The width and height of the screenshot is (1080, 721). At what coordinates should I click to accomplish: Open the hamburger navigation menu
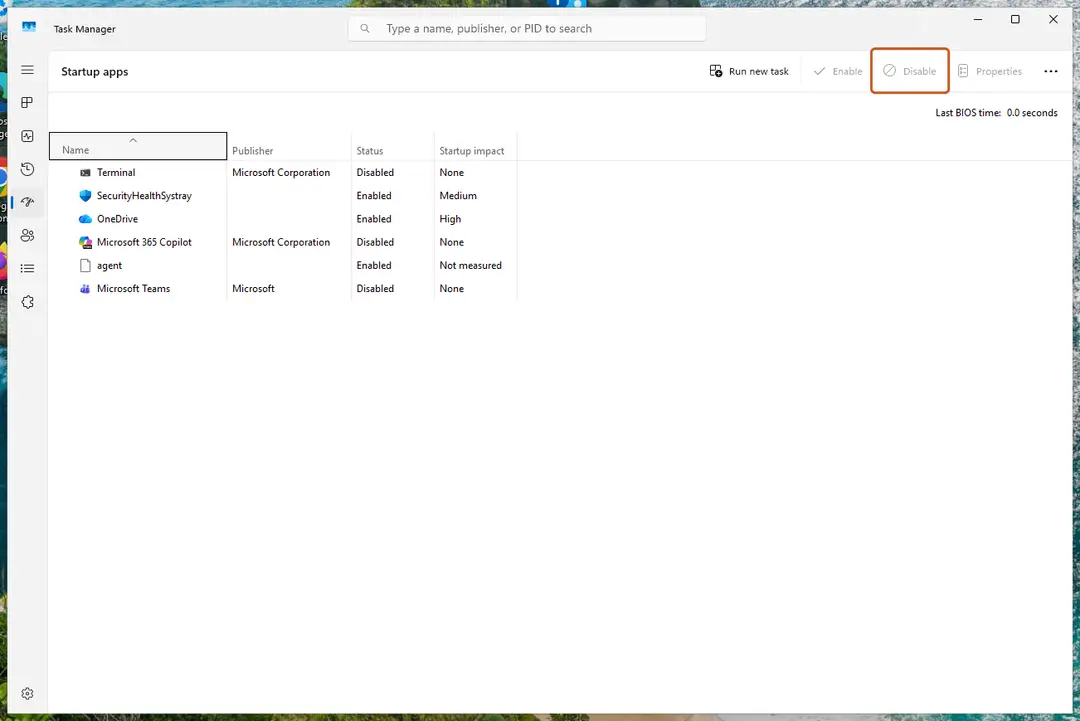tap(28, 70)
